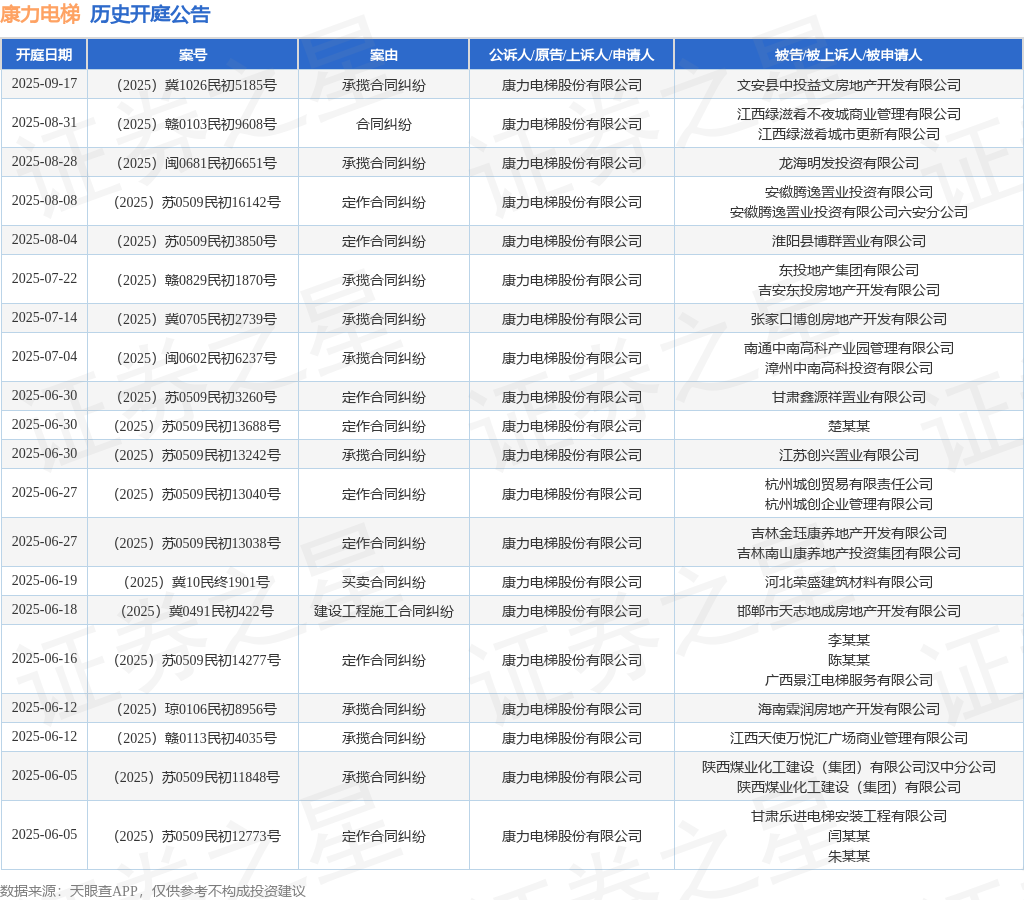This screenshot has width=1024, height=900.
Task: Click defendant 吉林南山康养地产投资集团有限公司
Action: (x=848, y=553)
